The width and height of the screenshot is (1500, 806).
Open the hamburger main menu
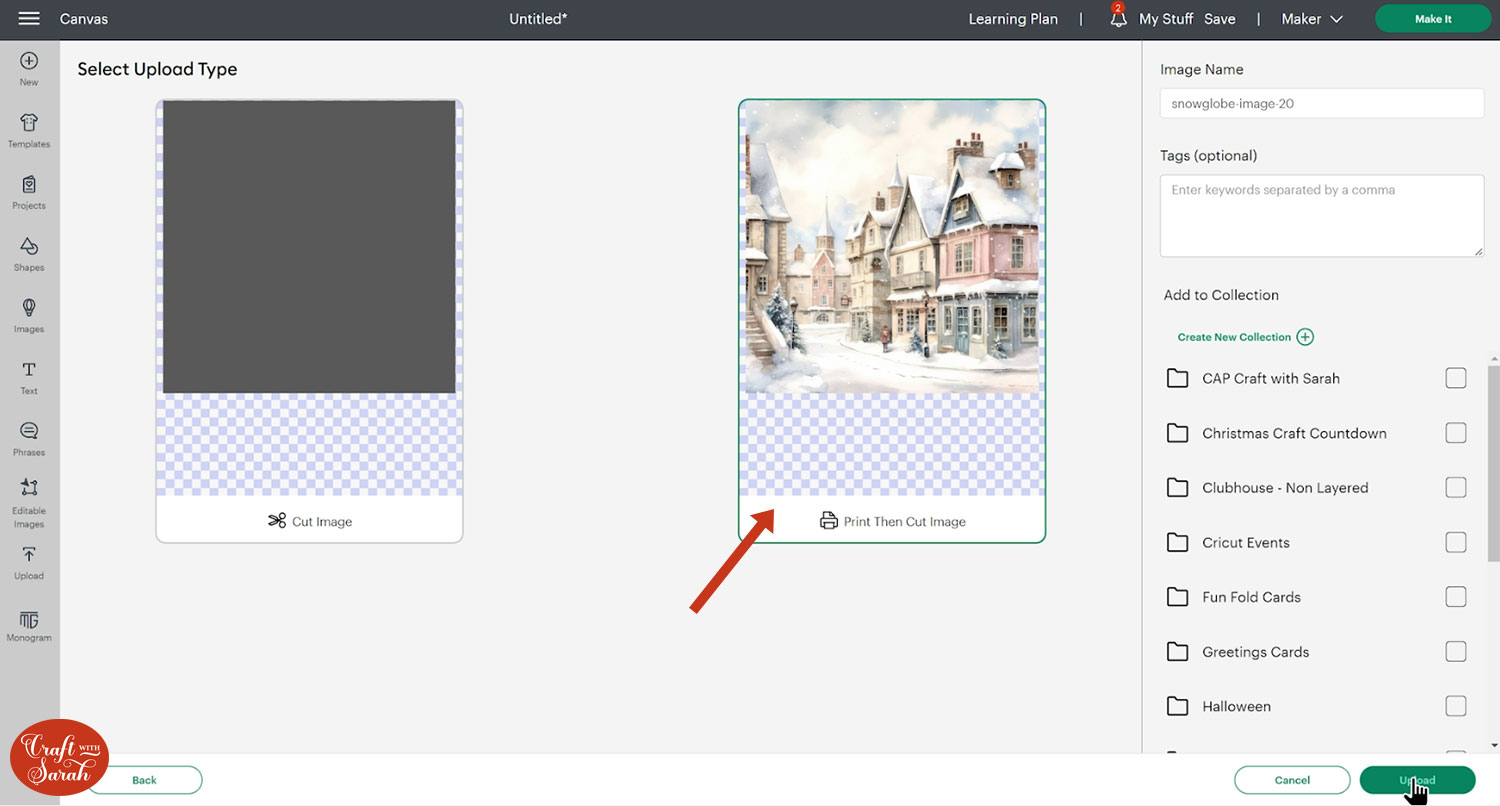pos(29,19)
